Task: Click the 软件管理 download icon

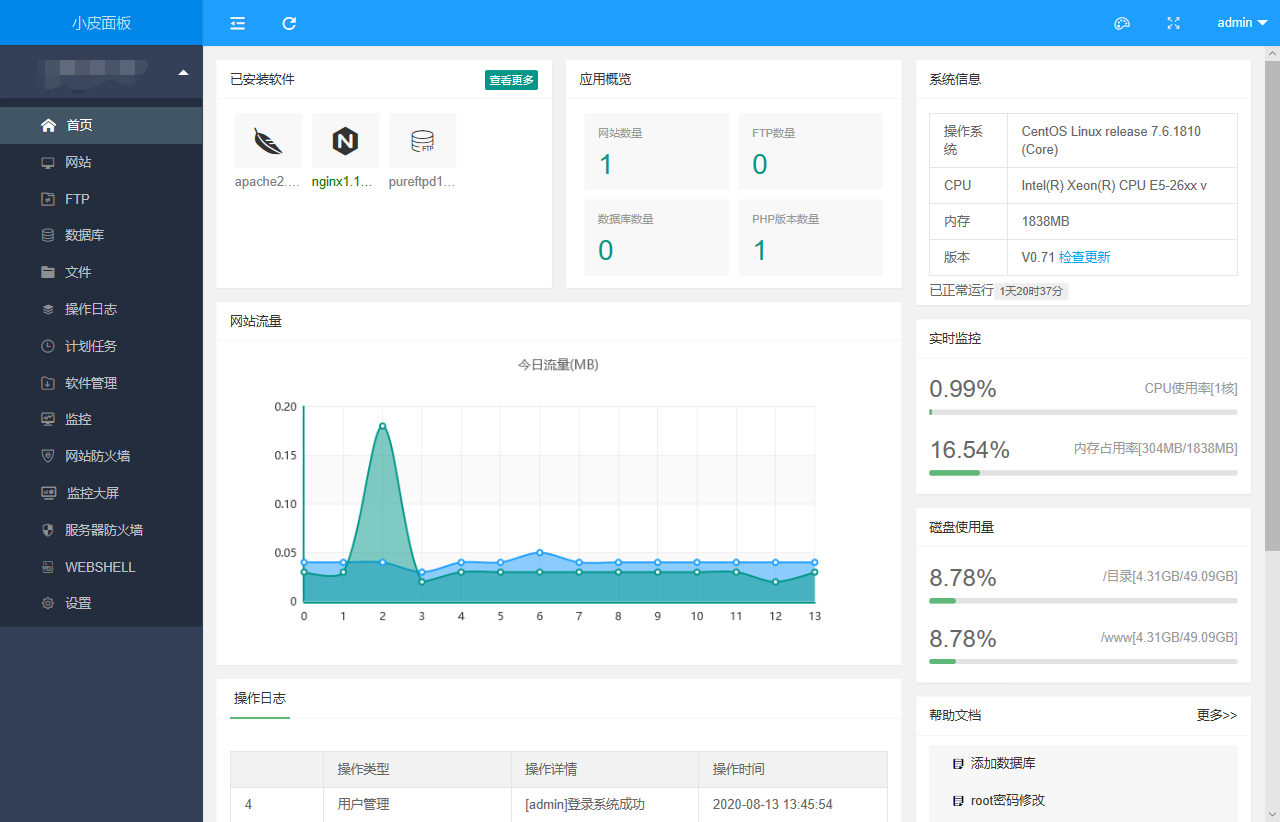Action: [x=48, y=383]
